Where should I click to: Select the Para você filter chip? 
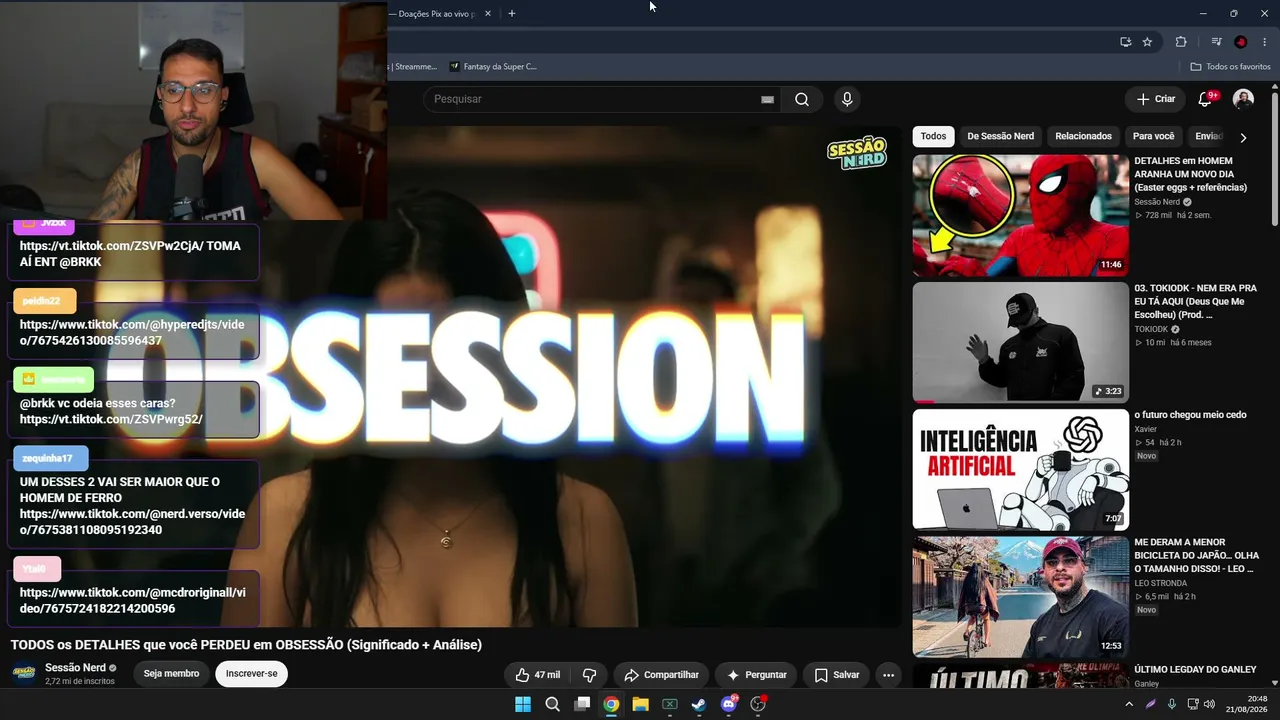[1153, 136]
